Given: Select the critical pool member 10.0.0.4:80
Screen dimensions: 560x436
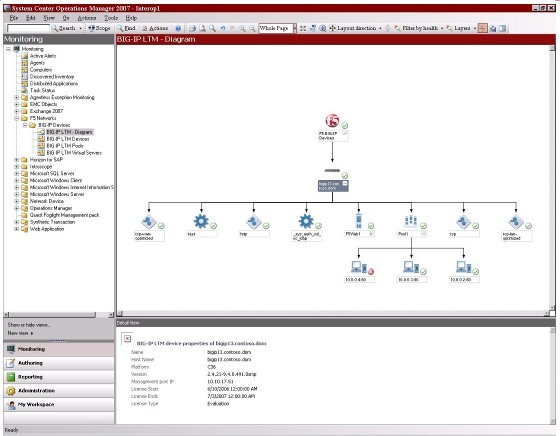Looking at the screenshot, I should coord(359,267).
